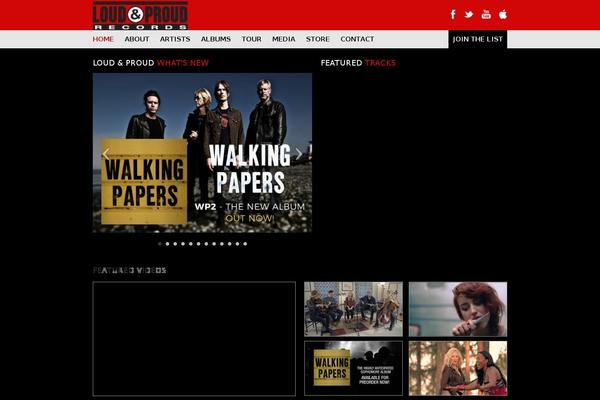Click the large featured video player area
The height and width of the screenshot is (400, 600).
[194, 339]
